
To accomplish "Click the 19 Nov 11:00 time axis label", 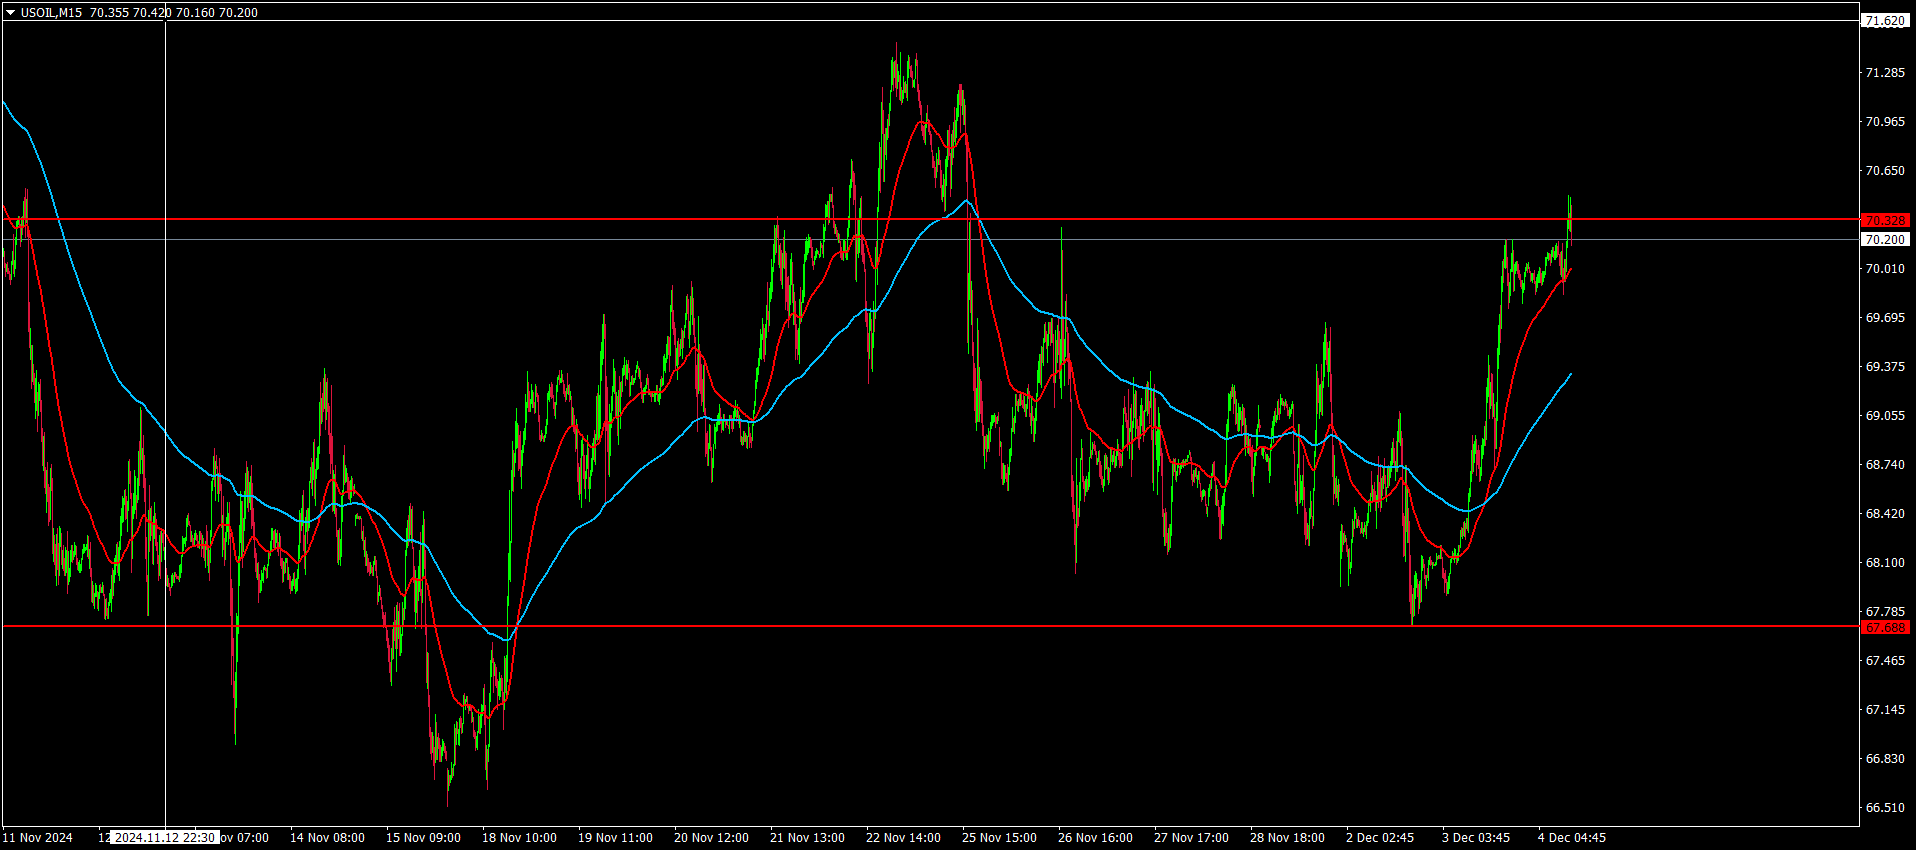I will [615, 838].
